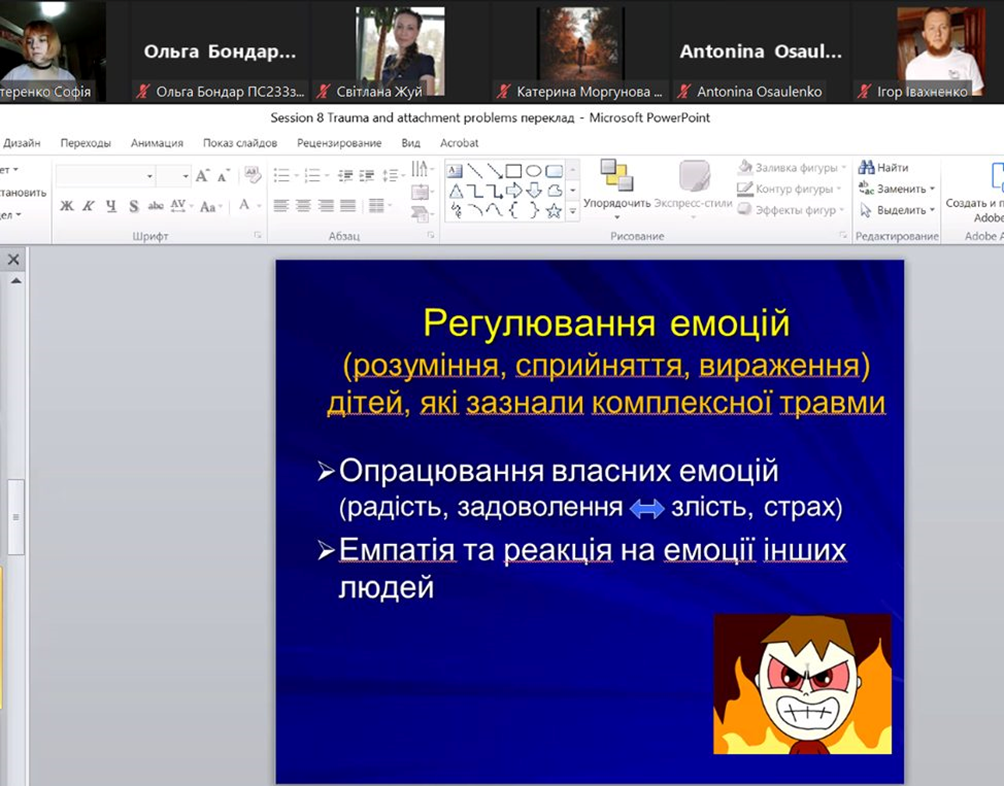Close the slide thumbnail pane
Screen dimensions: 1004x786
(14, 260)
